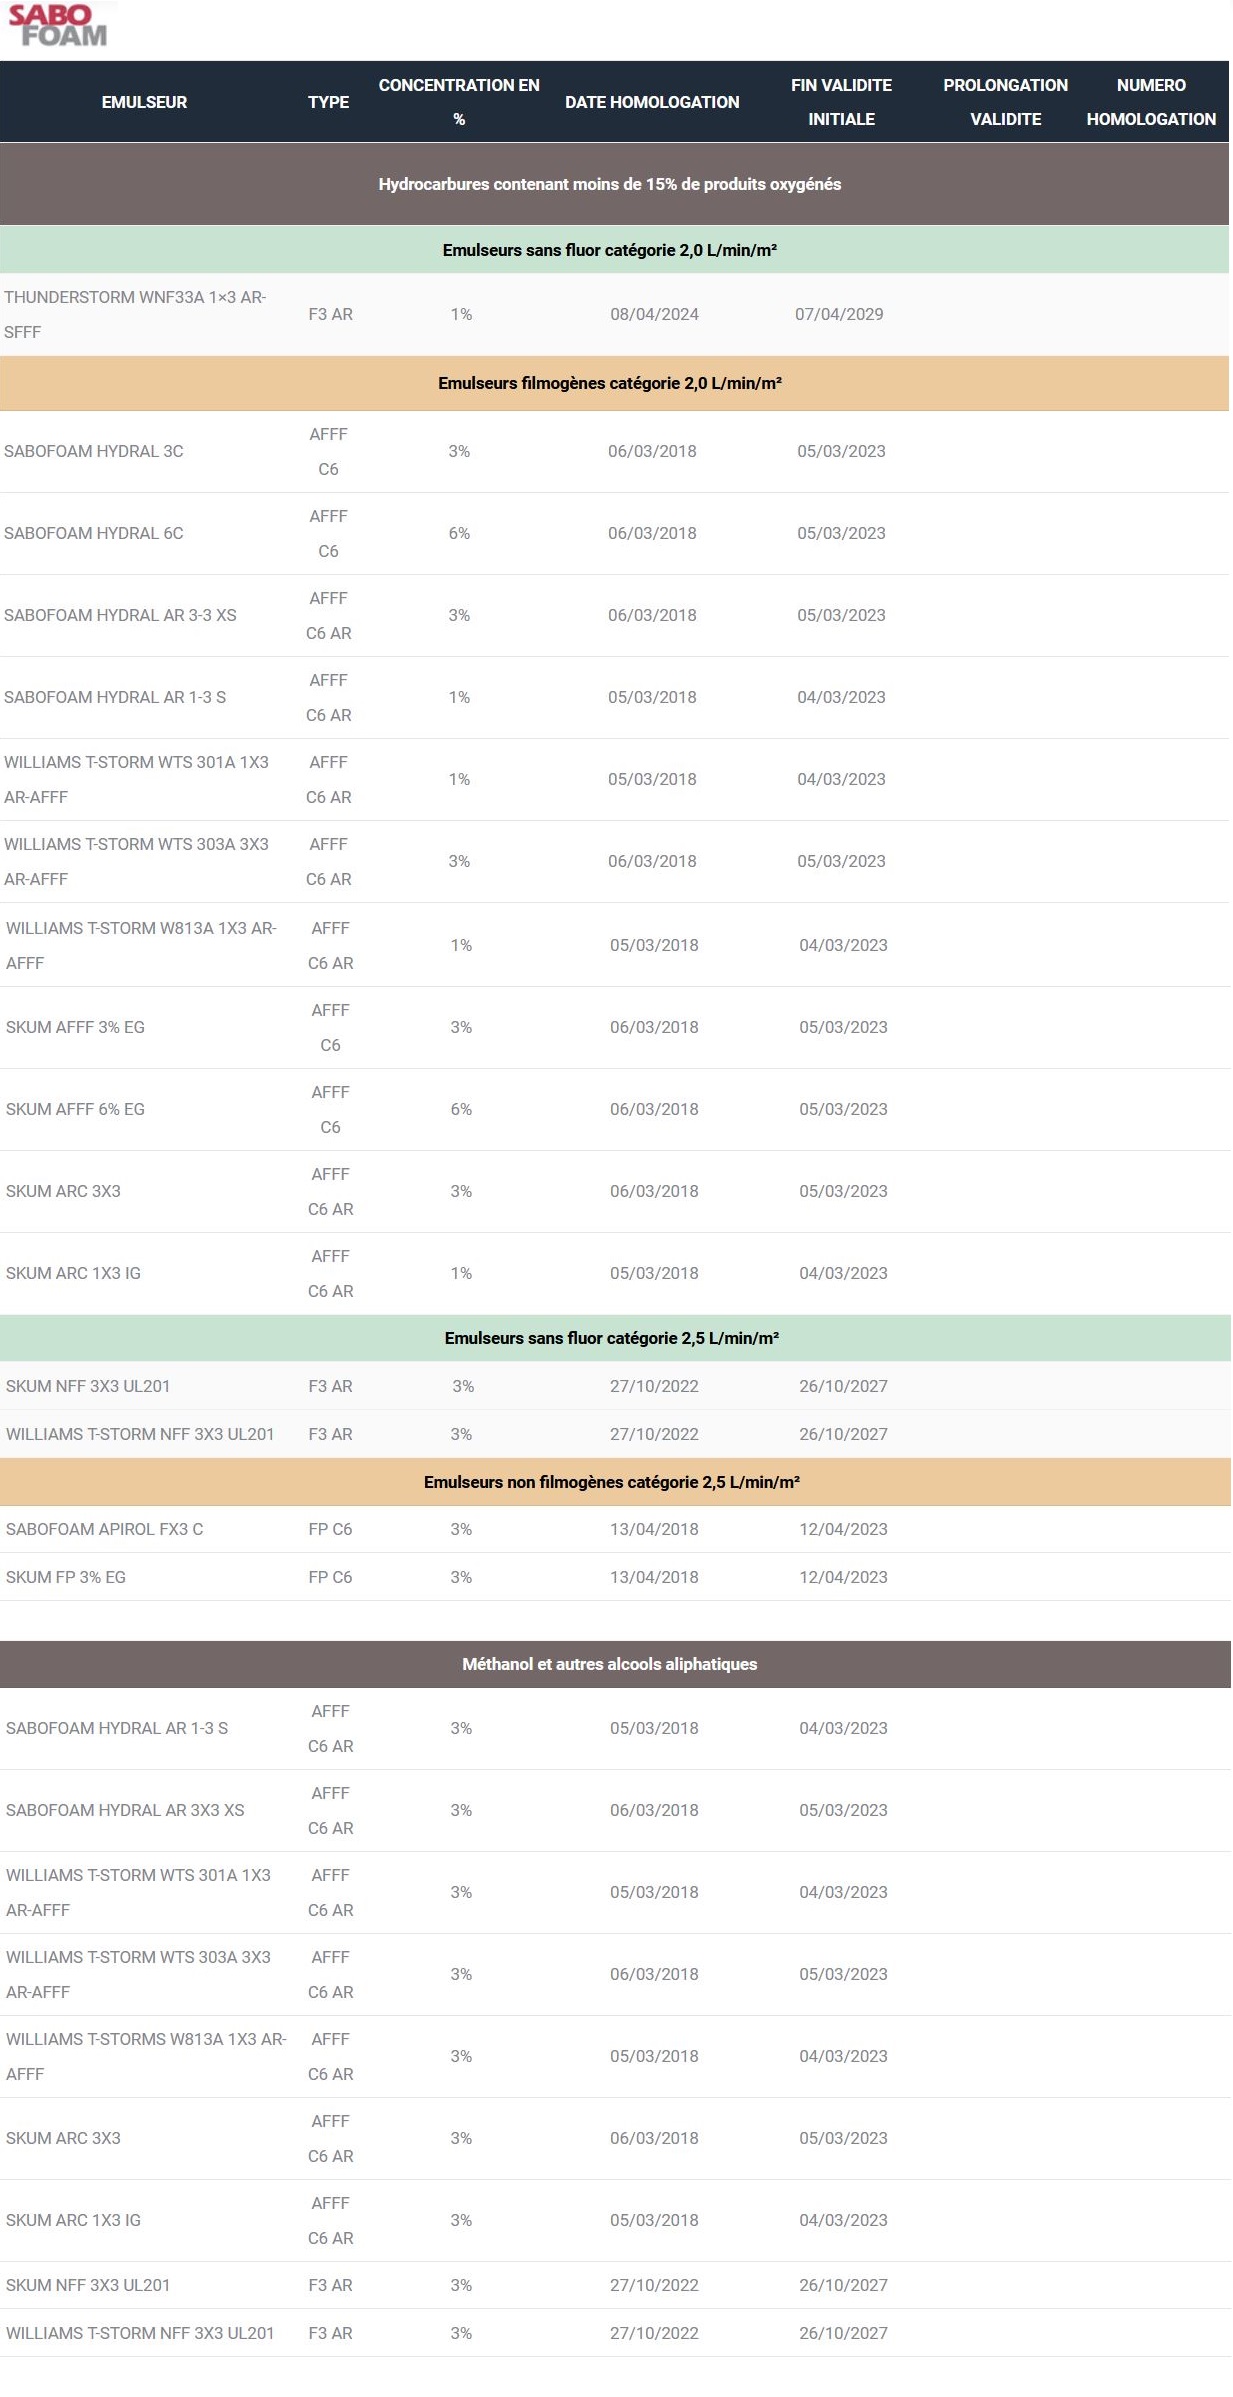The height and width of the screenshot is (2397, 1233).
Task: Click the SABOFOAM HYDRAL 6C row name
Action: coord(94,533)
